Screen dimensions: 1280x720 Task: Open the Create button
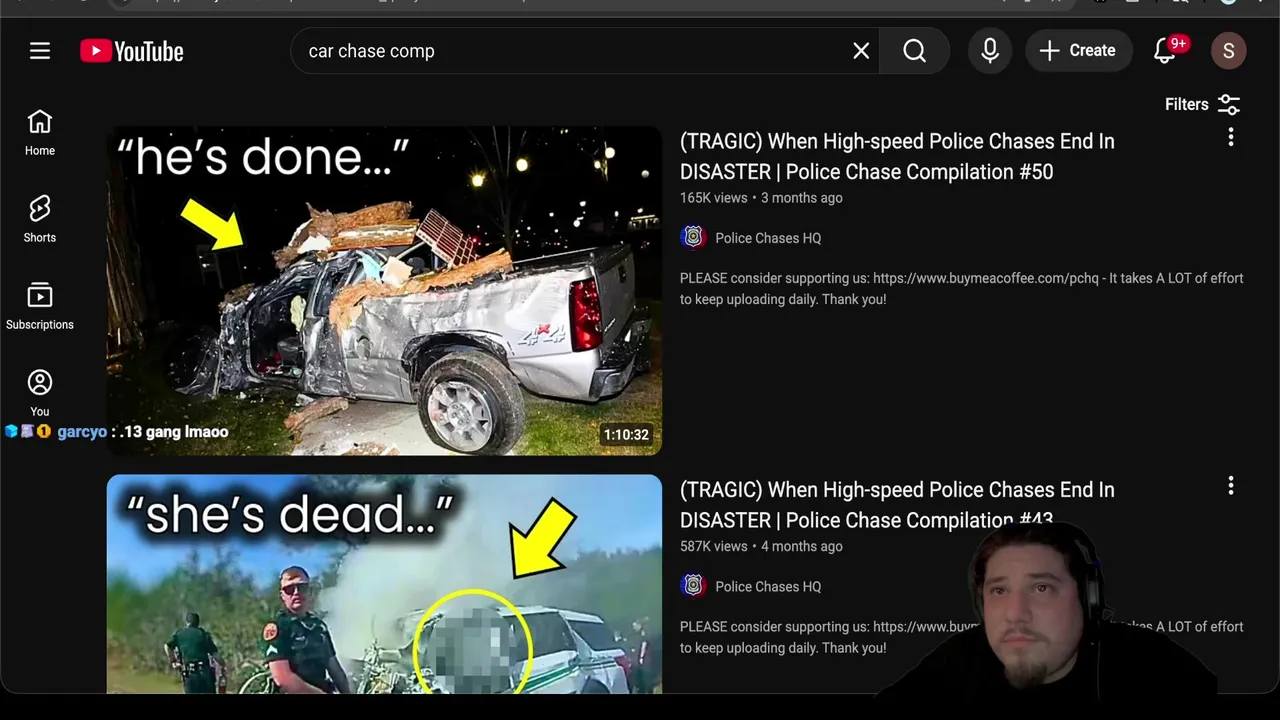(x=1078, y=51)
